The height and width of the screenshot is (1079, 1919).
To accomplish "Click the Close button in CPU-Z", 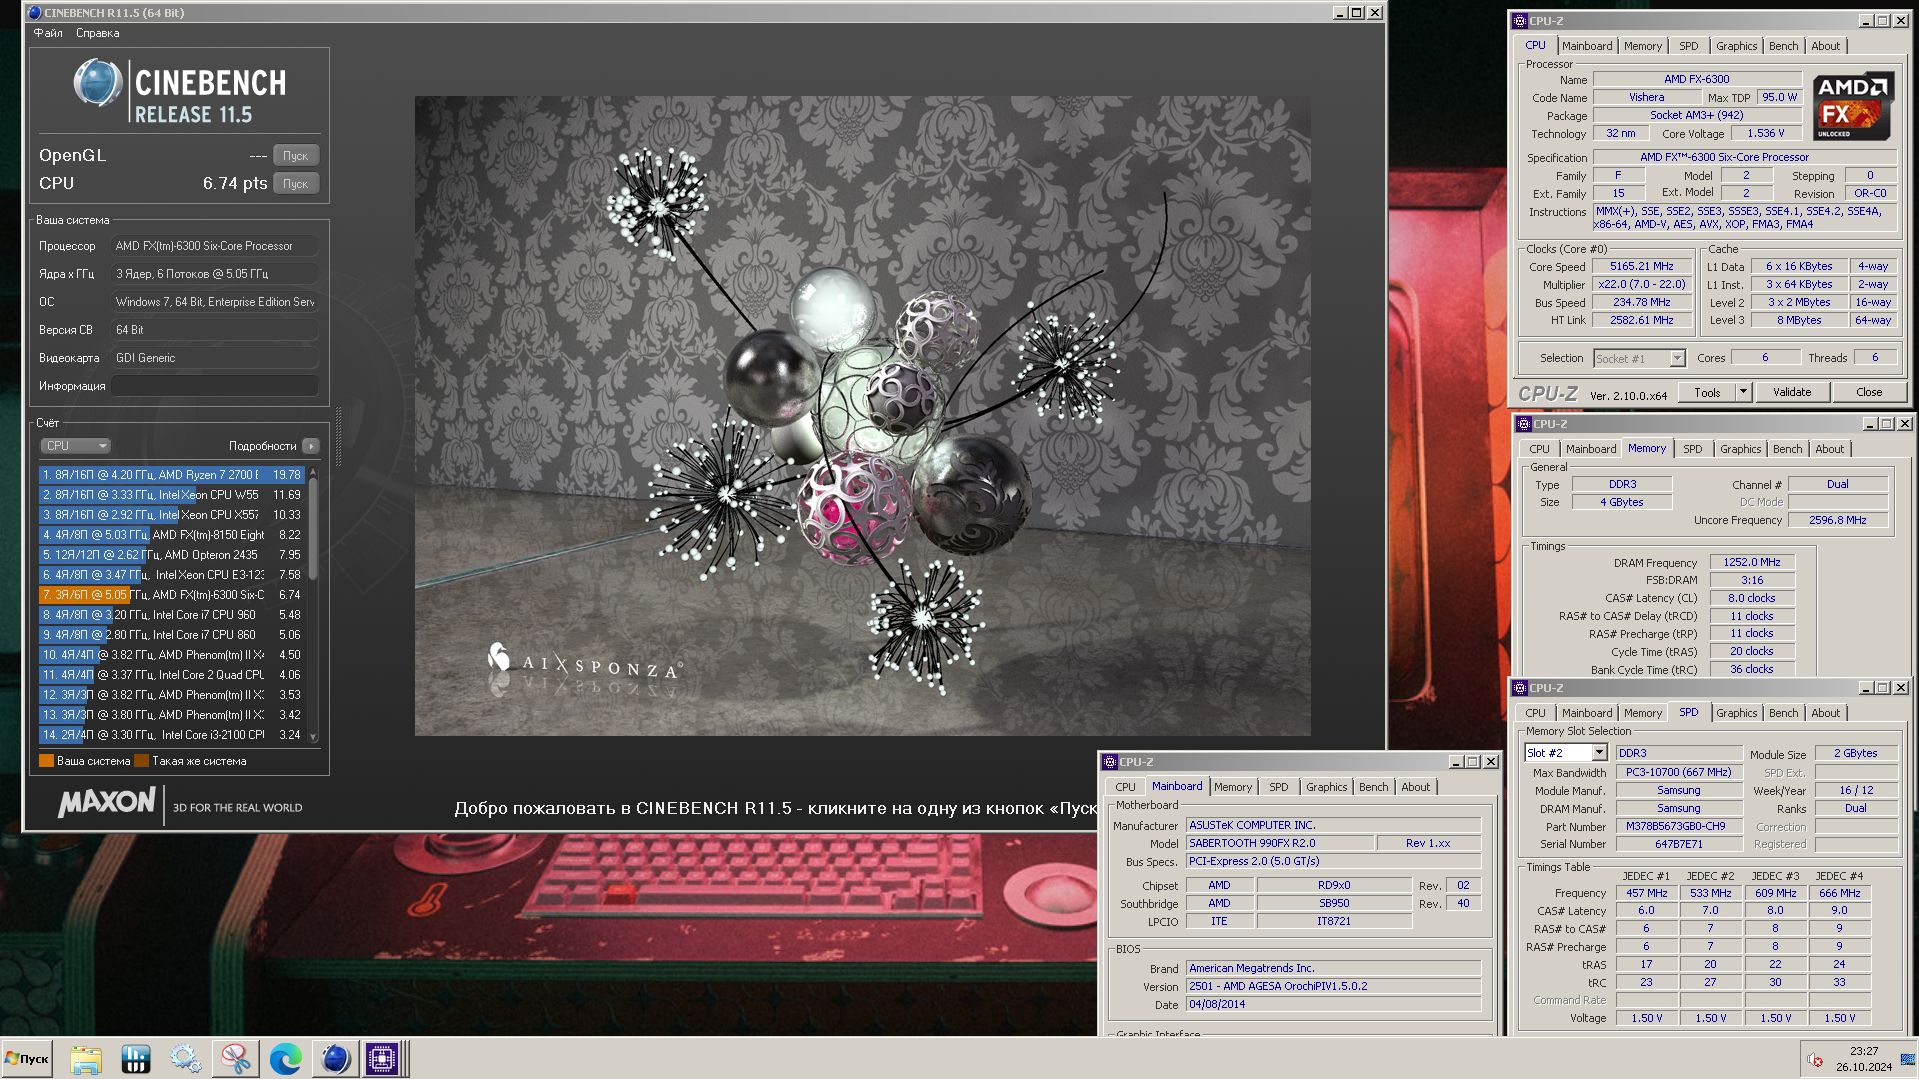I will coord(1869,392).
